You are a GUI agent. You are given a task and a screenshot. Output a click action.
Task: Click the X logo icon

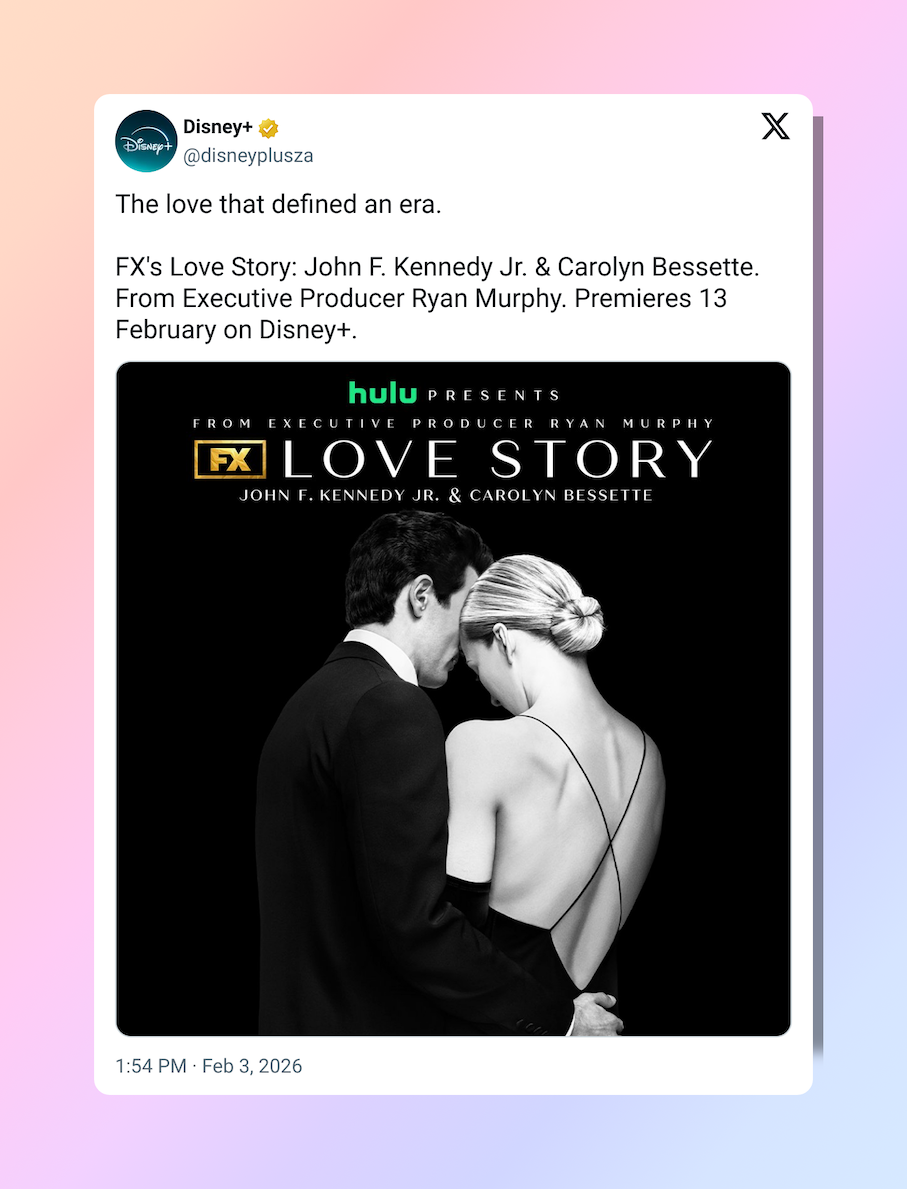(x=775, y=126)
